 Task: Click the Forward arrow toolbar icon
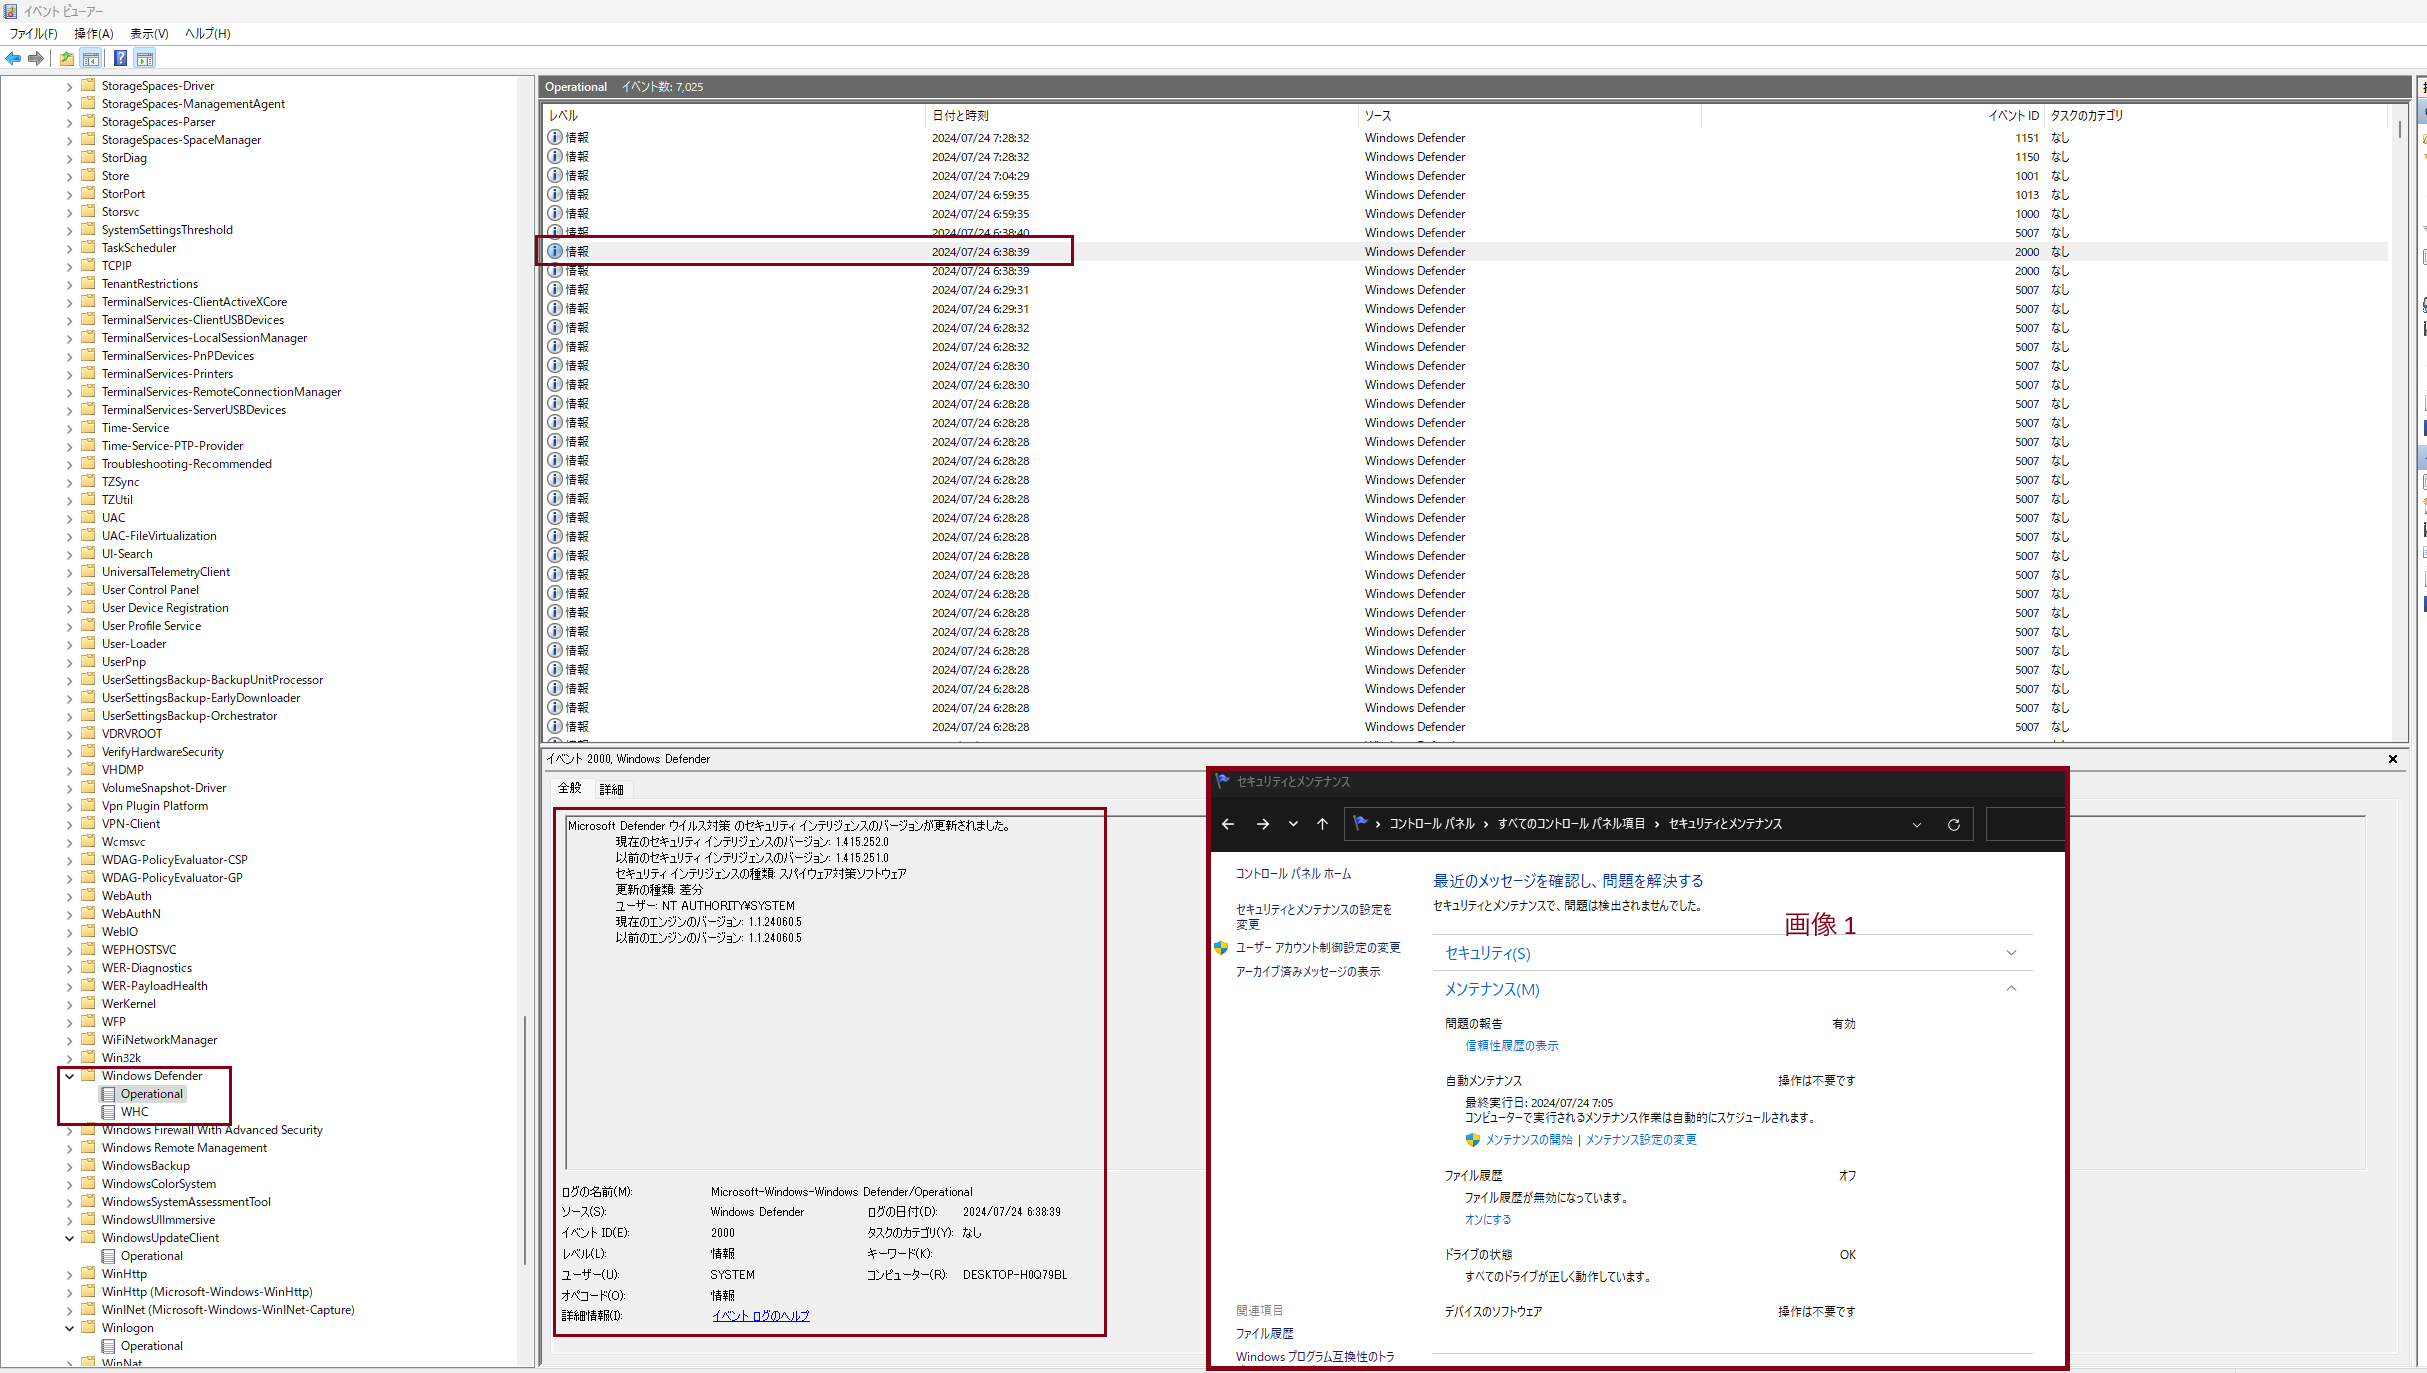click(36, 58)
